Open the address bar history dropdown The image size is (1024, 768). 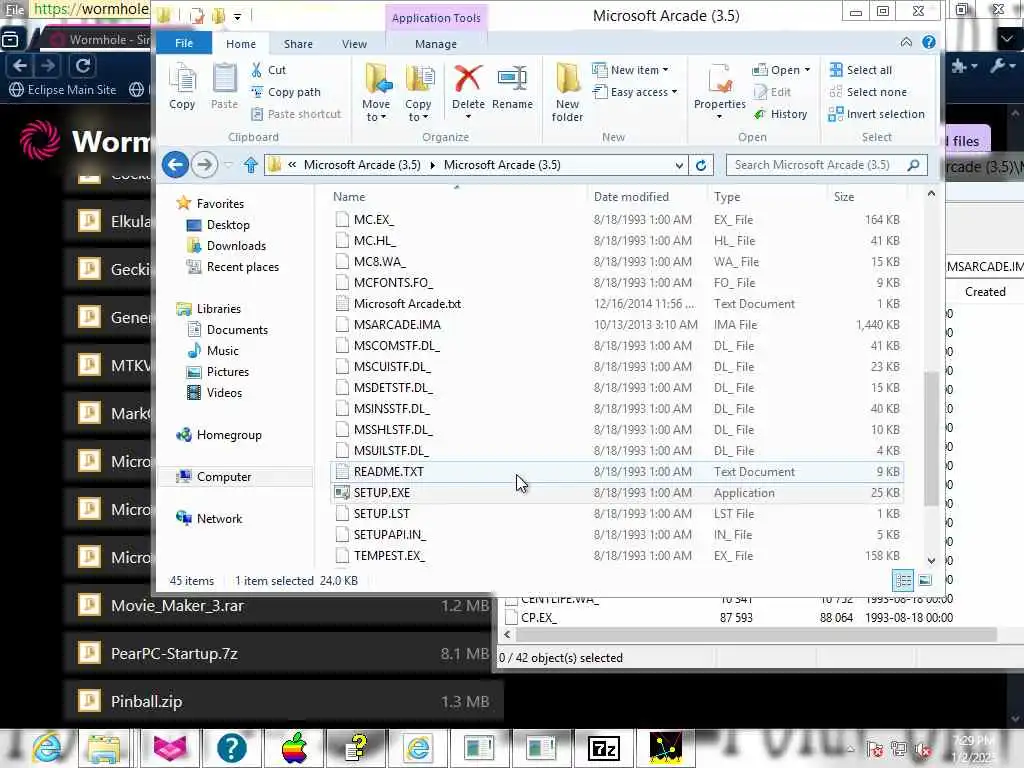tap(679, 165)
